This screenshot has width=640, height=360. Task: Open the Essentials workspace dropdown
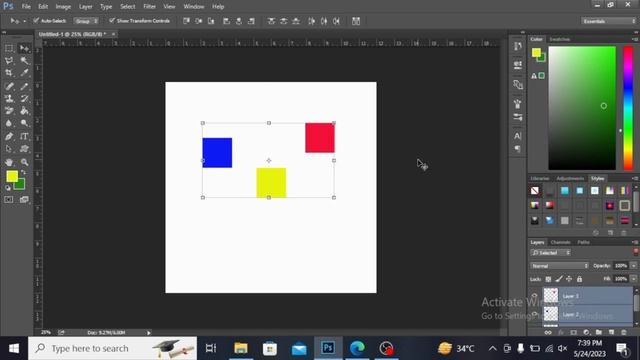[608, 21]
